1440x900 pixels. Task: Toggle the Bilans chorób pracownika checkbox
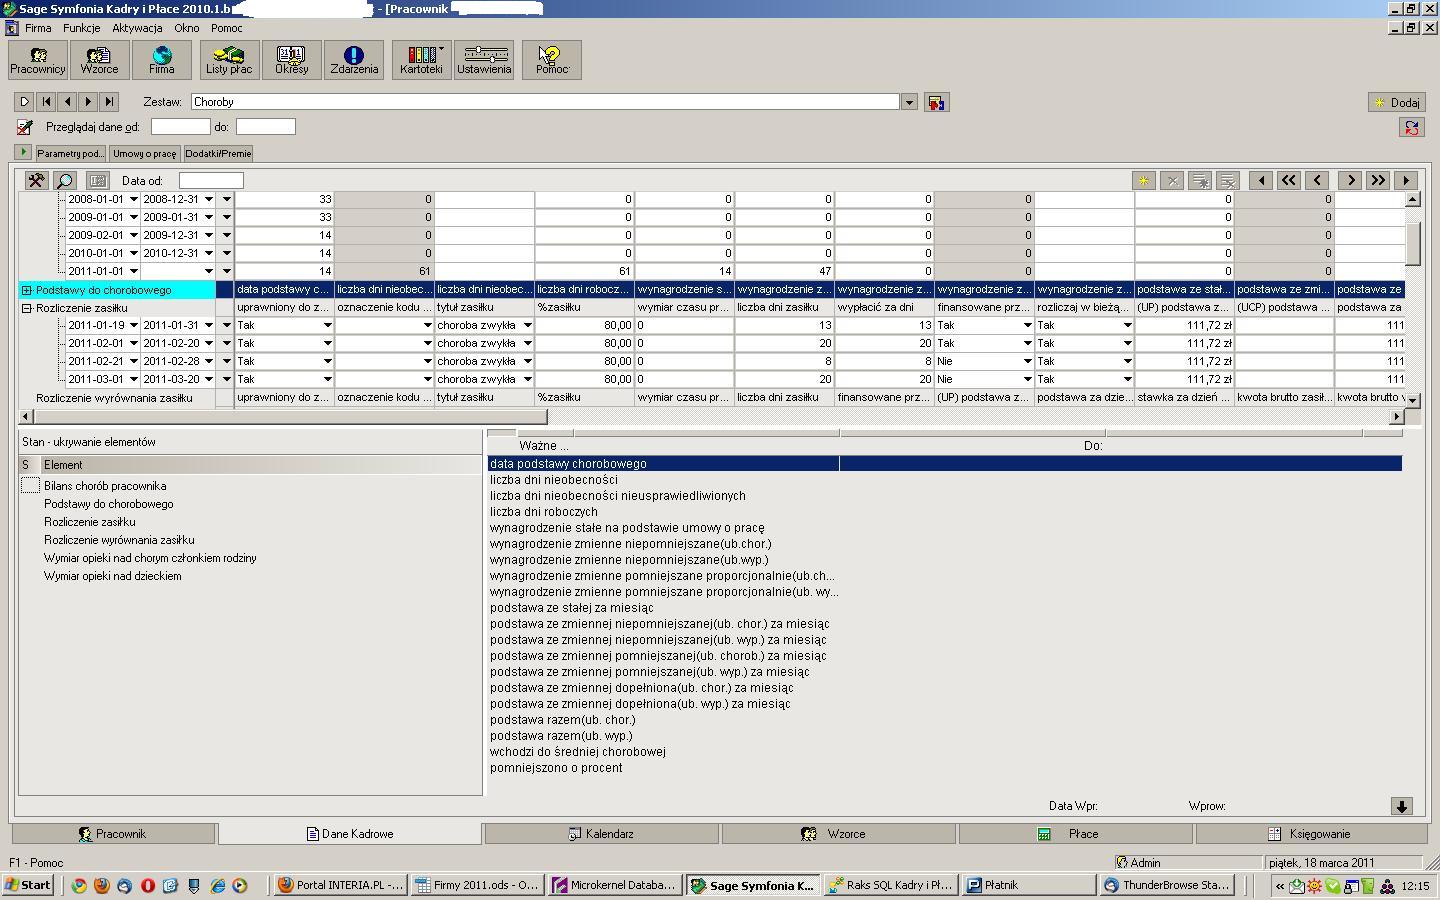click(x=30, y=486)
